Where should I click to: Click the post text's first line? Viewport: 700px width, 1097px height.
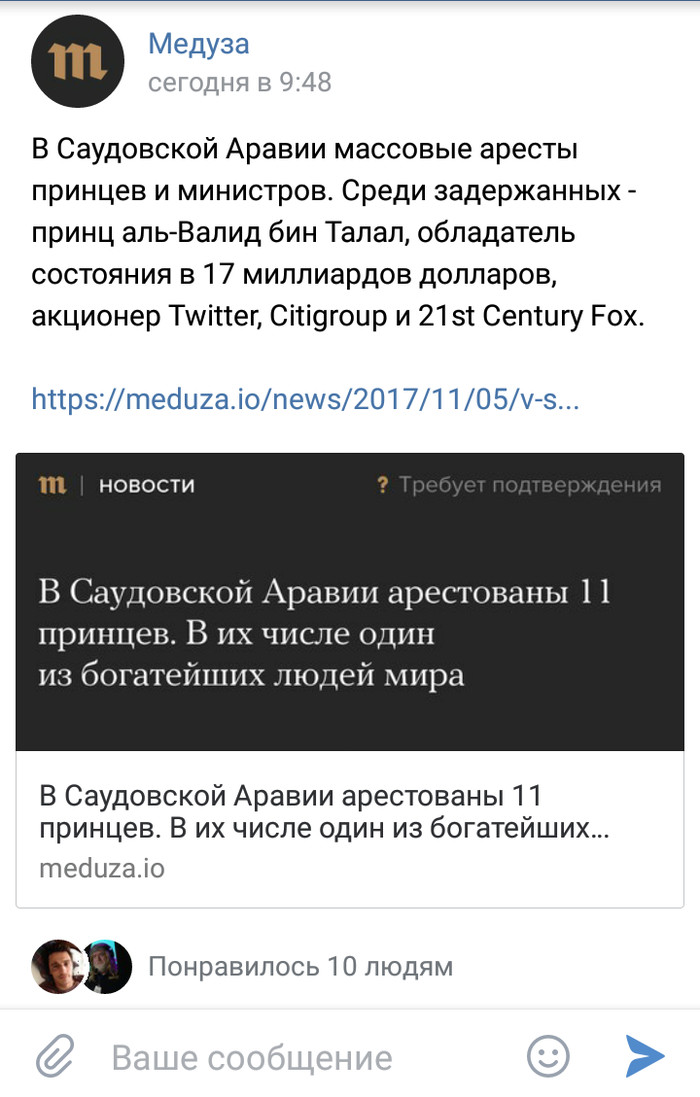point(305,150)
